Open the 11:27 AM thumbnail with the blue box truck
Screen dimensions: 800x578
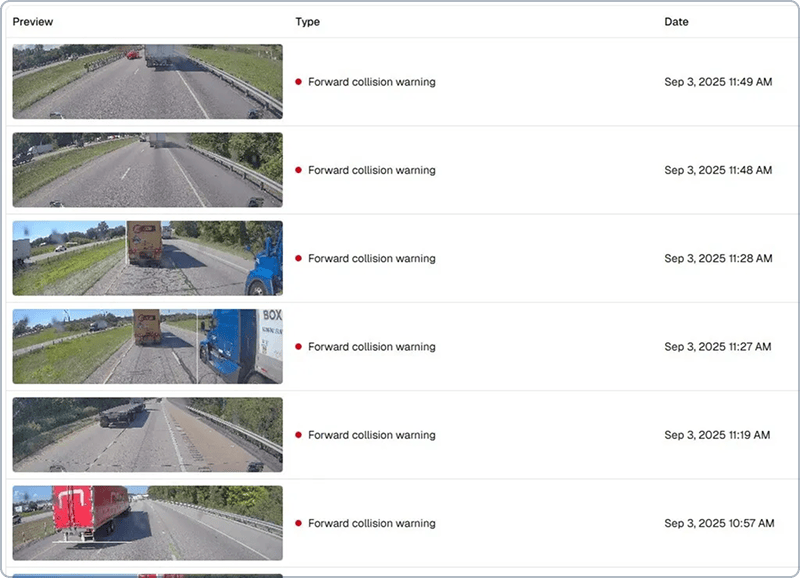click(x=147, y=346)
